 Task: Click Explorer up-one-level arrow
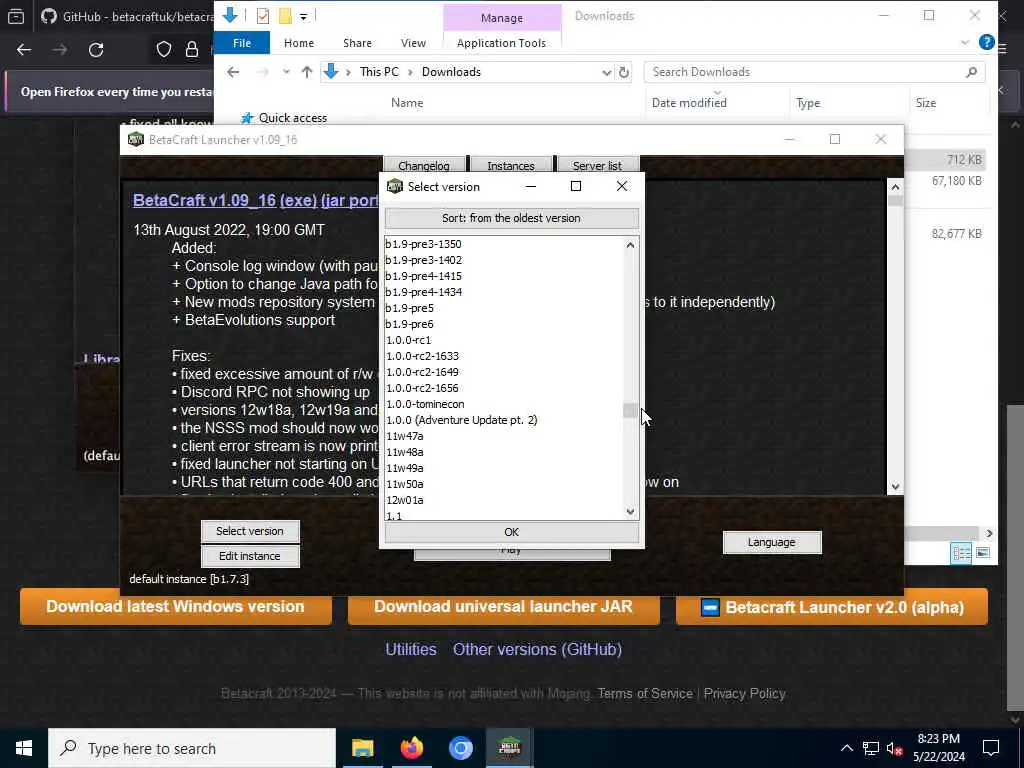click(x=307, y=72)
